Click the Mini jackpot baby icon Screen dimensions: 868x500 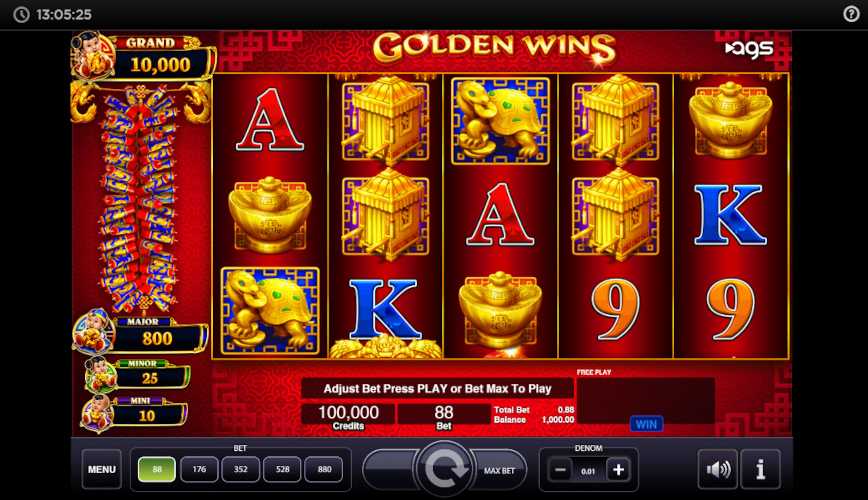(97, 413)
